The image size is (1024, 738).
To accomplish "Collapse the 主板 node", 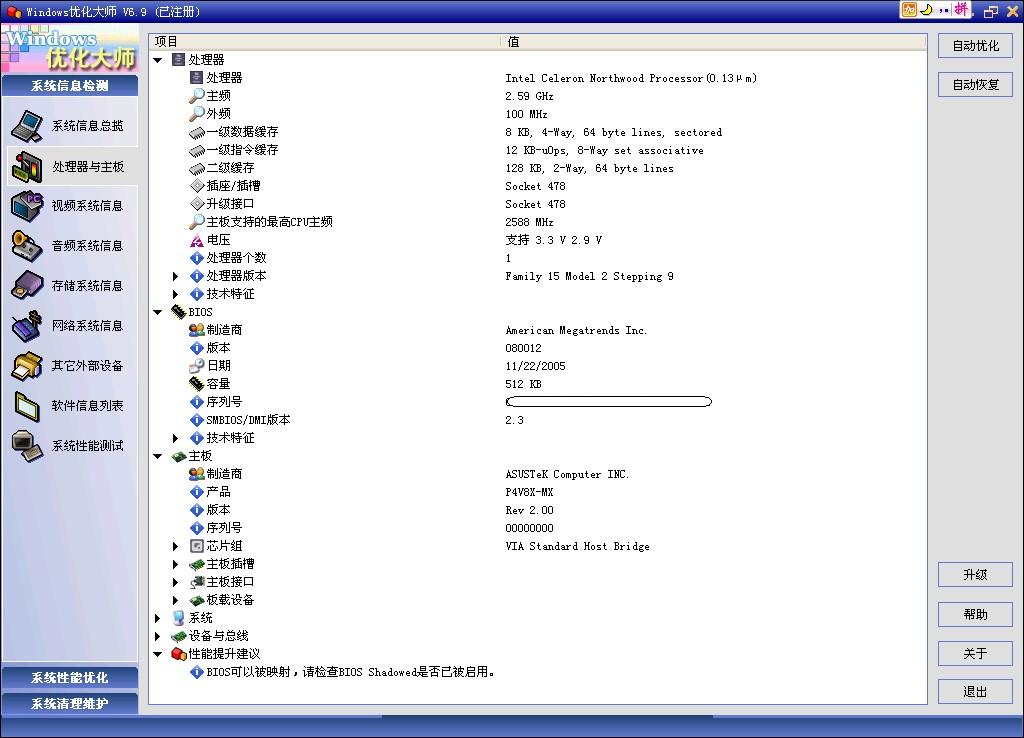I will coord(158,456).
